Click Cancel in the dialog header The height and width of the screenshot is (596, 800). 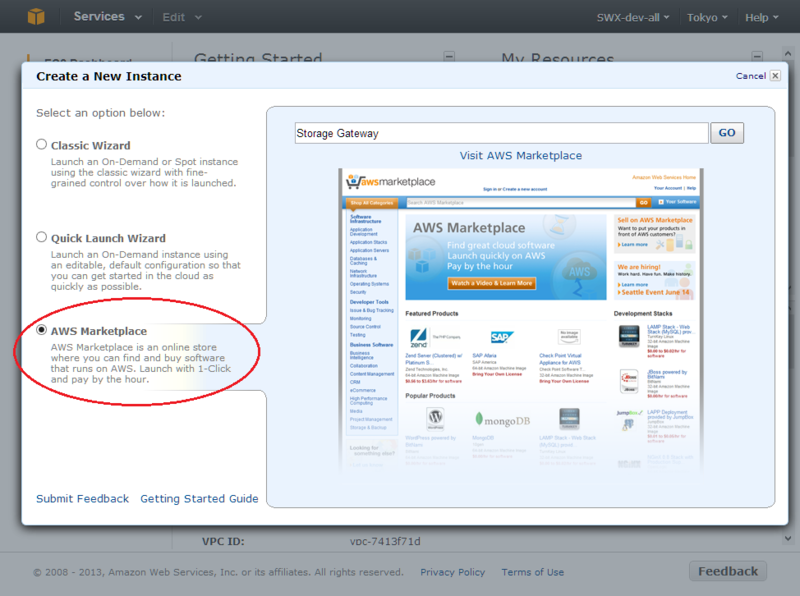click(751, 76)
